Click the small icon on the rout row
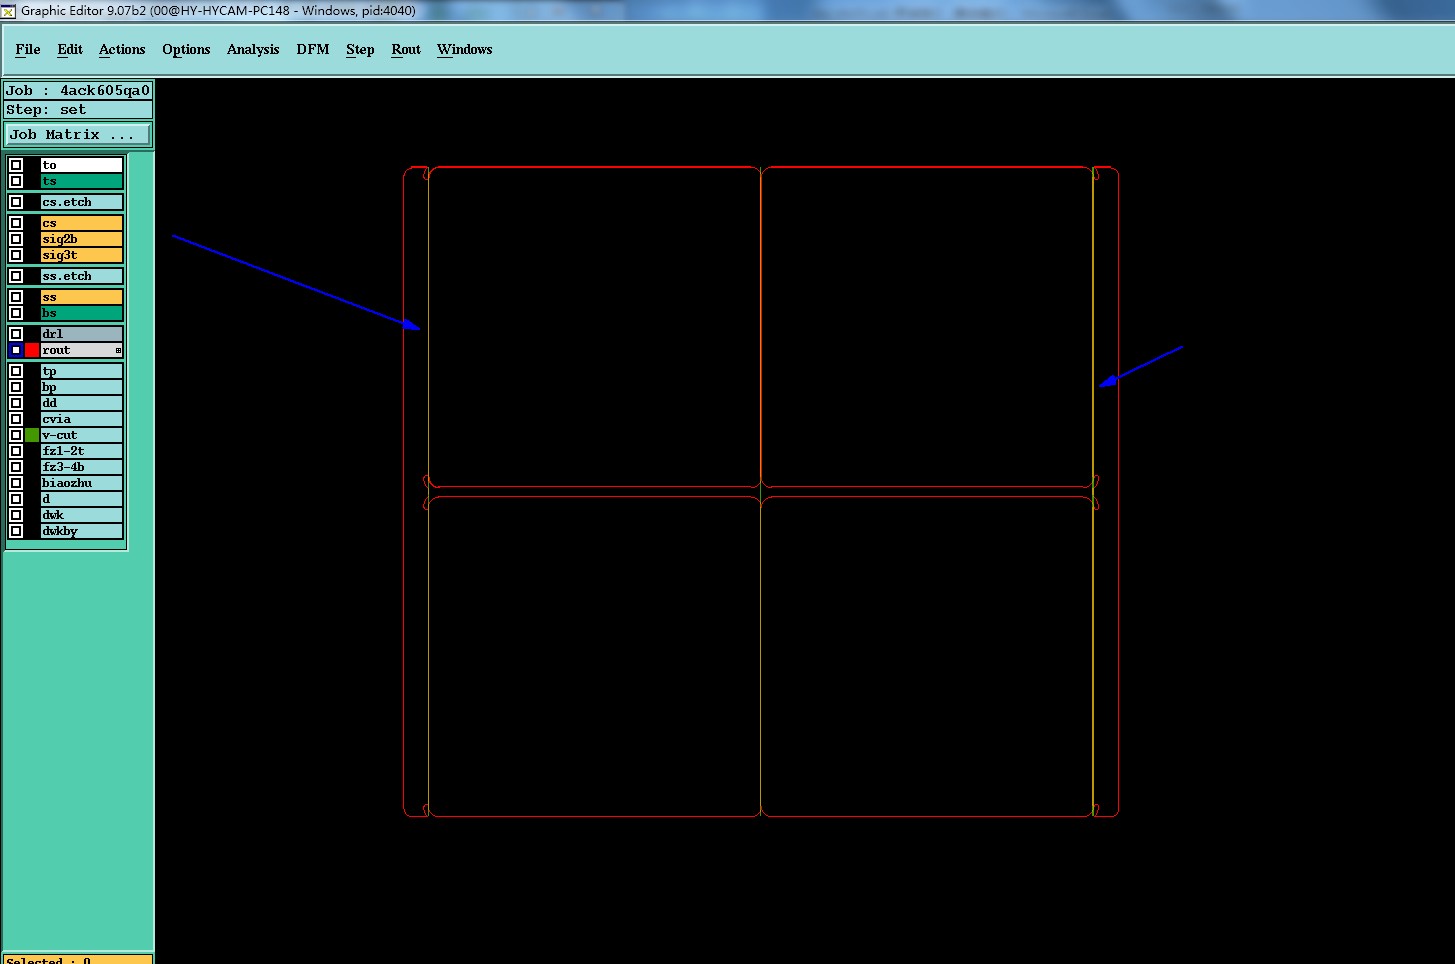The height and width of the screenshot is (964, 1455). (118, 350)
